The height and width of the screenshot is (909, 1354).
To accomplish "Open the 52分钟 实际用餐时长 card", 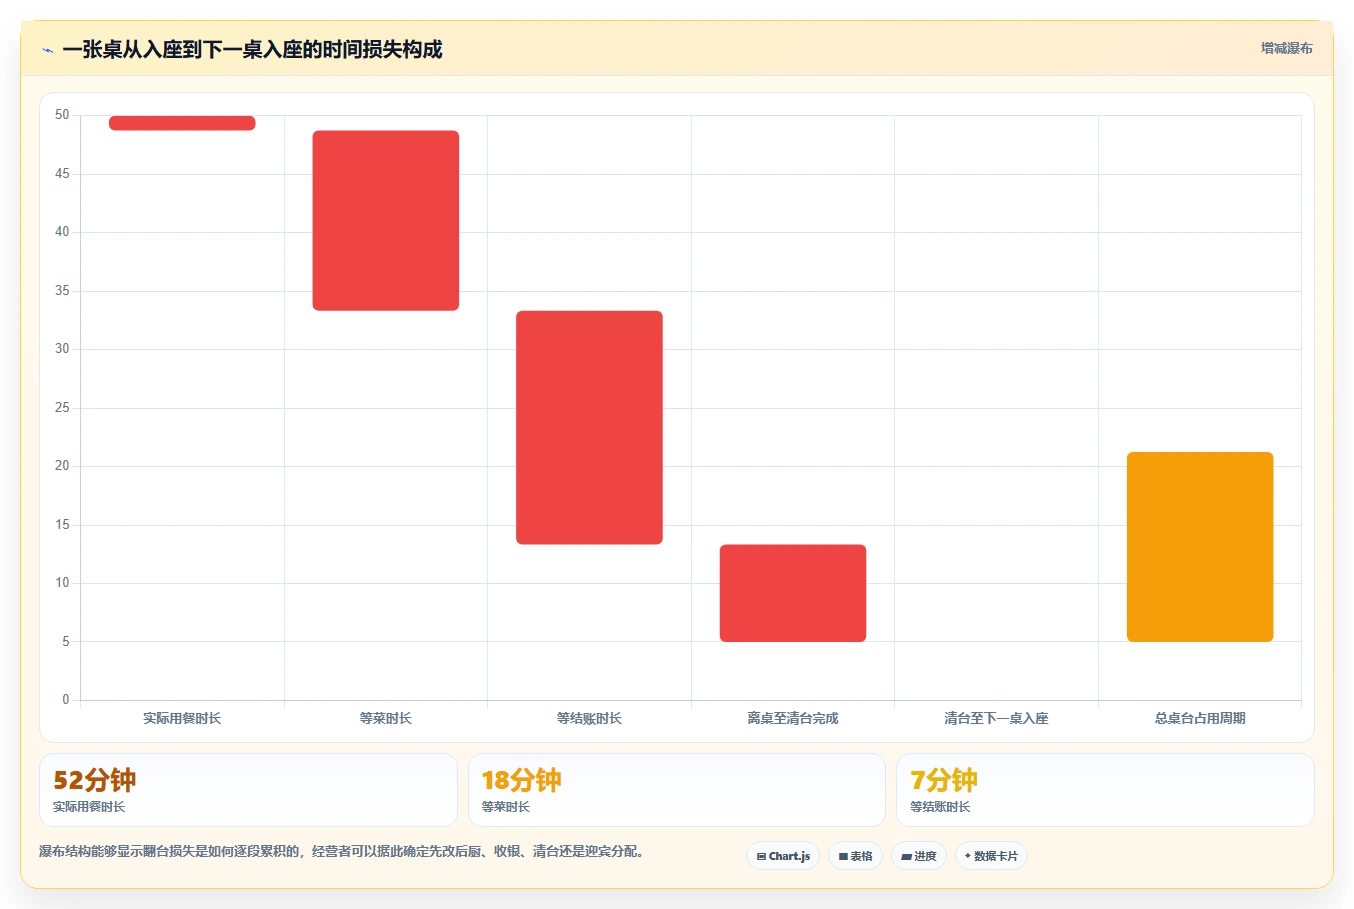I will coord(248,790).
